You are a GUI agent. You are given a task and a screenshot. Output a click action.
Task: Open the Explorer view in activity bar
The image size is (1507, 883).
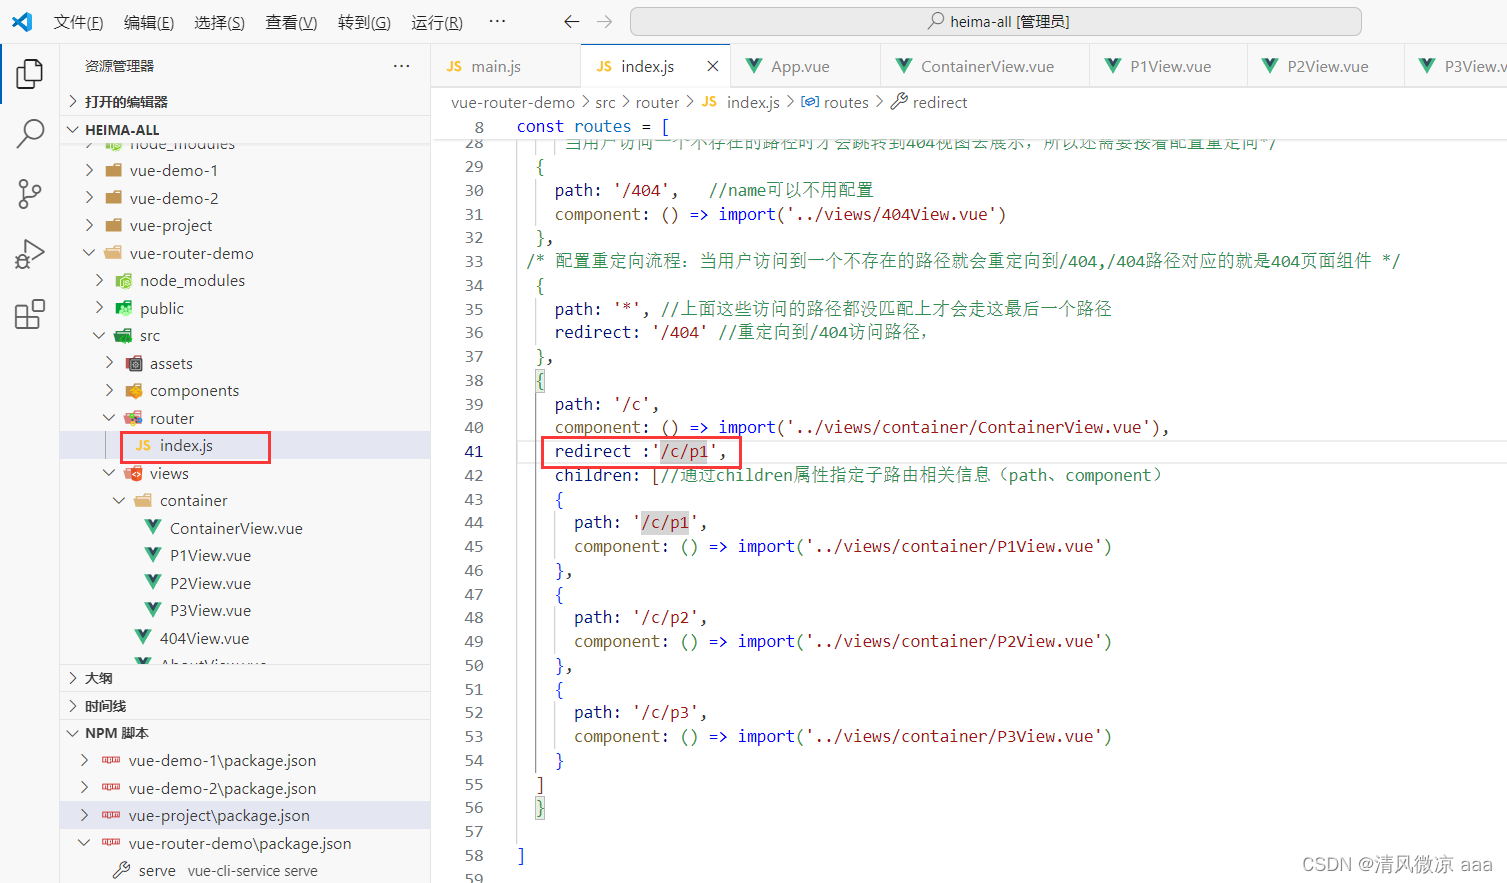(30, 73)
